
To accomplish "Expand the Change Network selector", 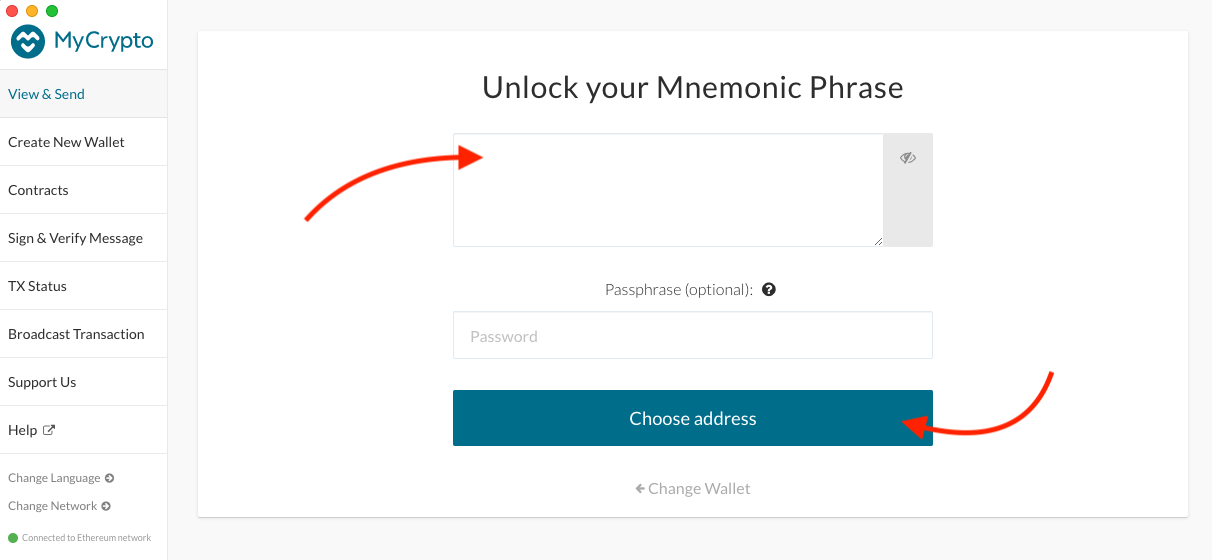I will (x=58, y=506).
